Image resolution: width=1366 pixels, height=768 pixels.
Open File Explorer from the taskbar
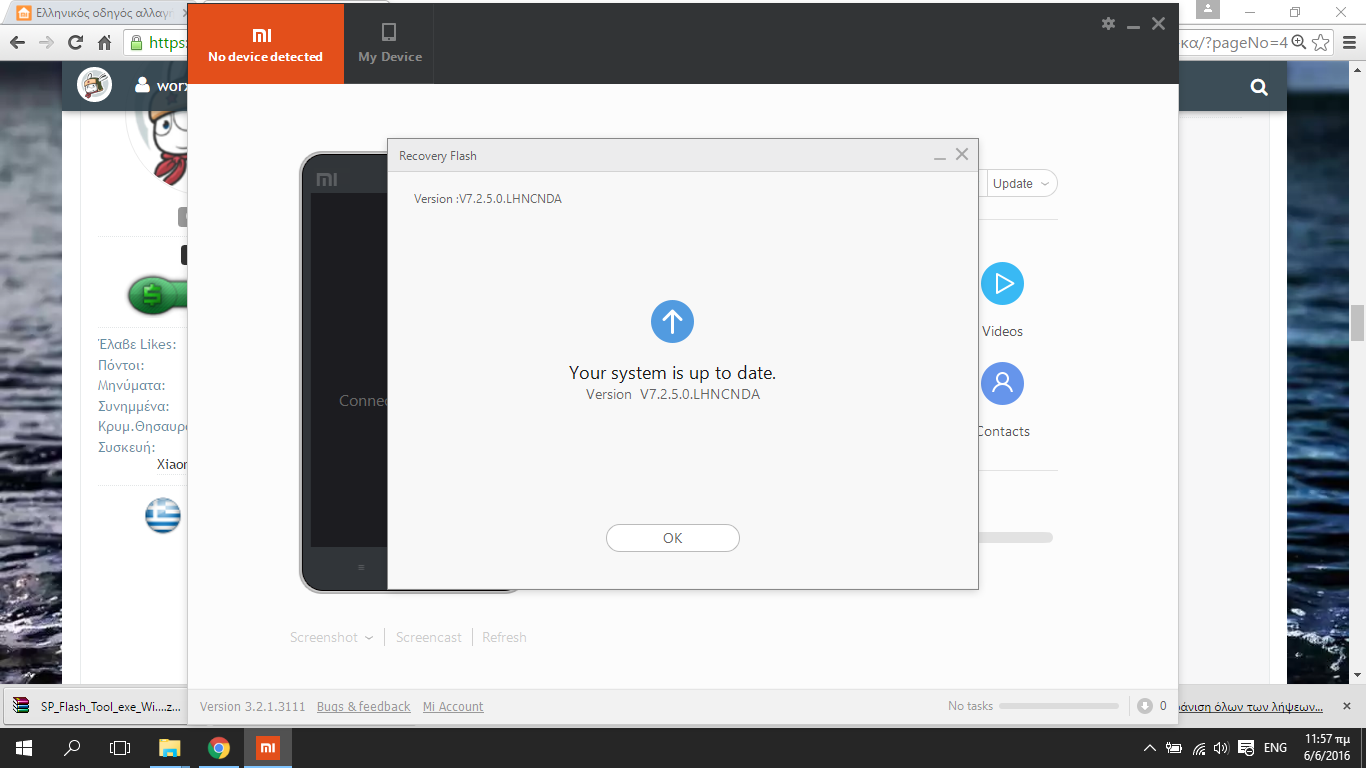point(170,748)
